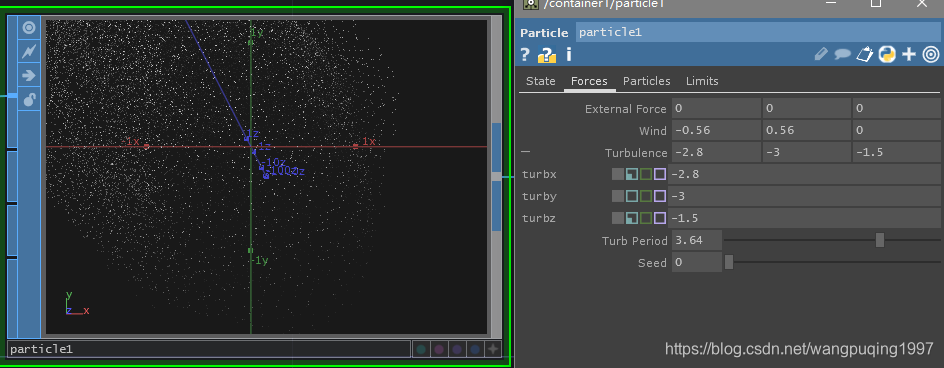Screen dimensions: 944x368
Task: Click the Seed slider handle
Action: click(x=728, y=262)
